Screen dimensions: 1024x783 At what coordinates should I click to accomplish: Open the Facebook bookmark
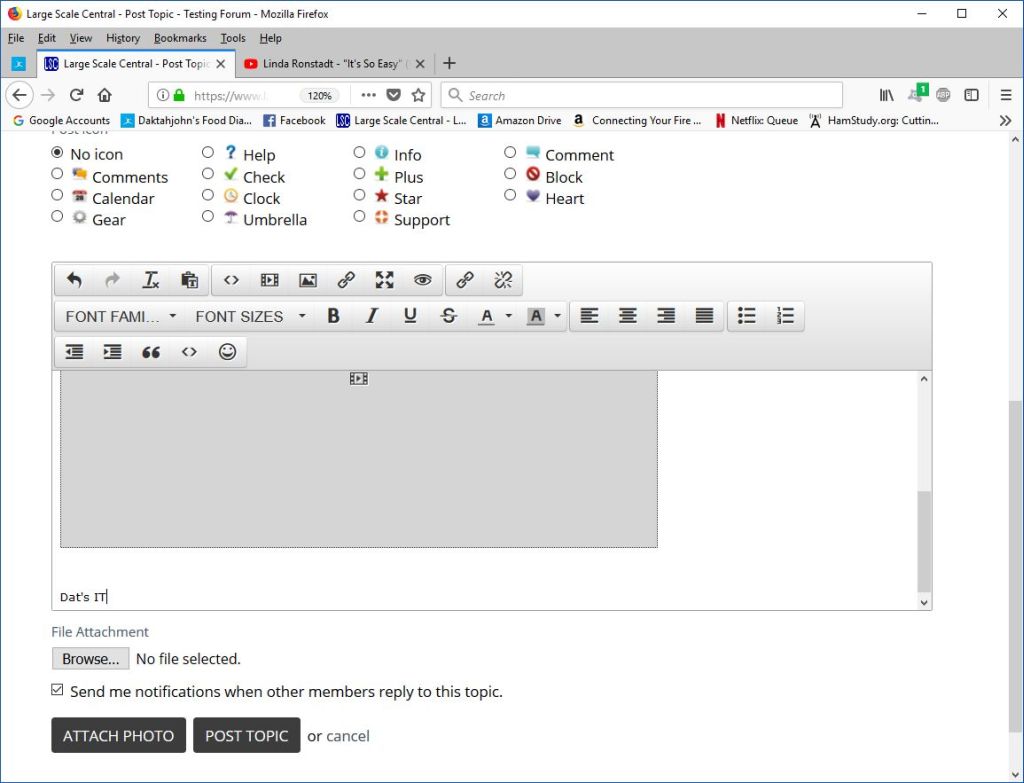pos(294,120)
